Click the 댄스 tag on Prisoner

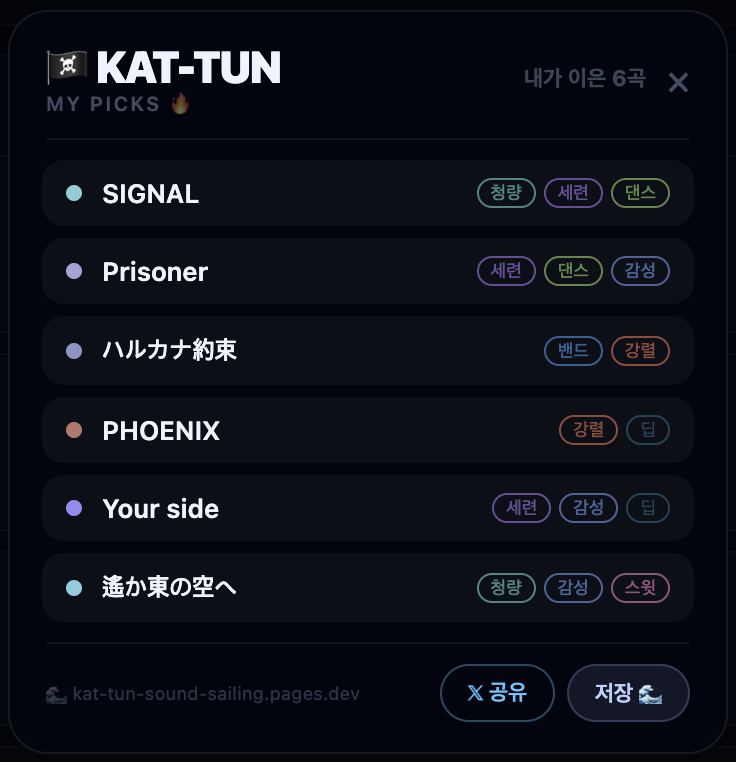coord(573,271)
